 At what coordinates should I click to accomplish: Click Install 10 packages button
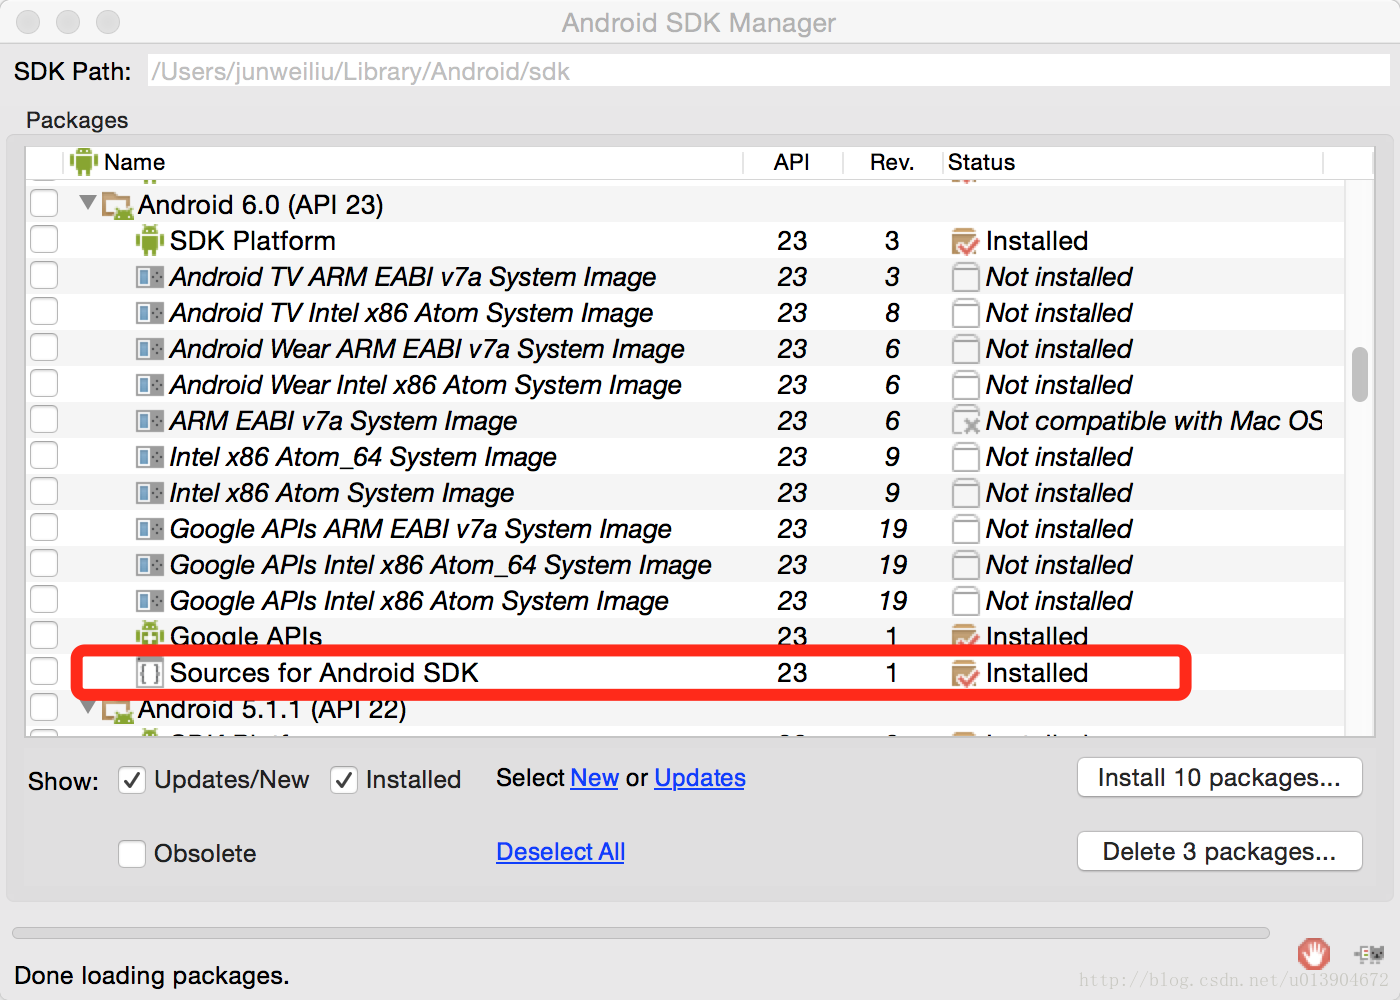[x=1220, y=778]
